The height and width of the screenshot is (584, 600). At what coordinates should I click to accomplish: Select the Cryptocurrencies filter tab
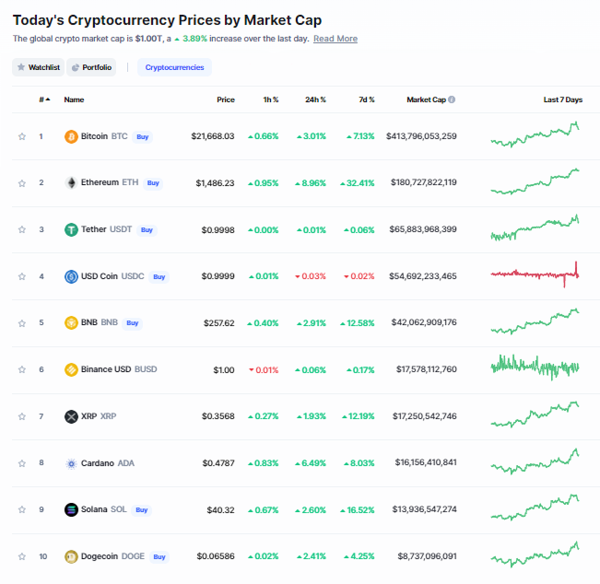(x=174, y=67)
